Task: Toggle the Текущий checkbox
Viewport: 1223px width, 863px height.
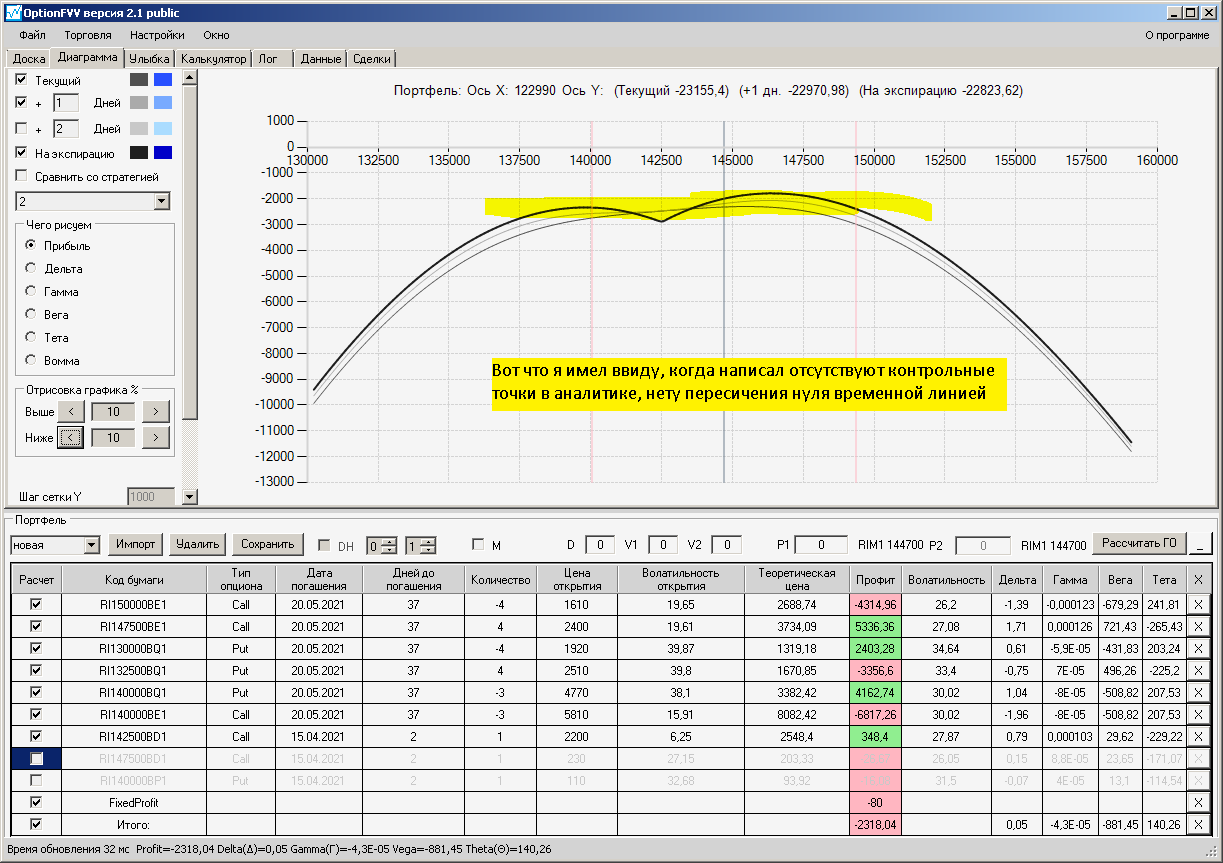Action: pos(22,80)
